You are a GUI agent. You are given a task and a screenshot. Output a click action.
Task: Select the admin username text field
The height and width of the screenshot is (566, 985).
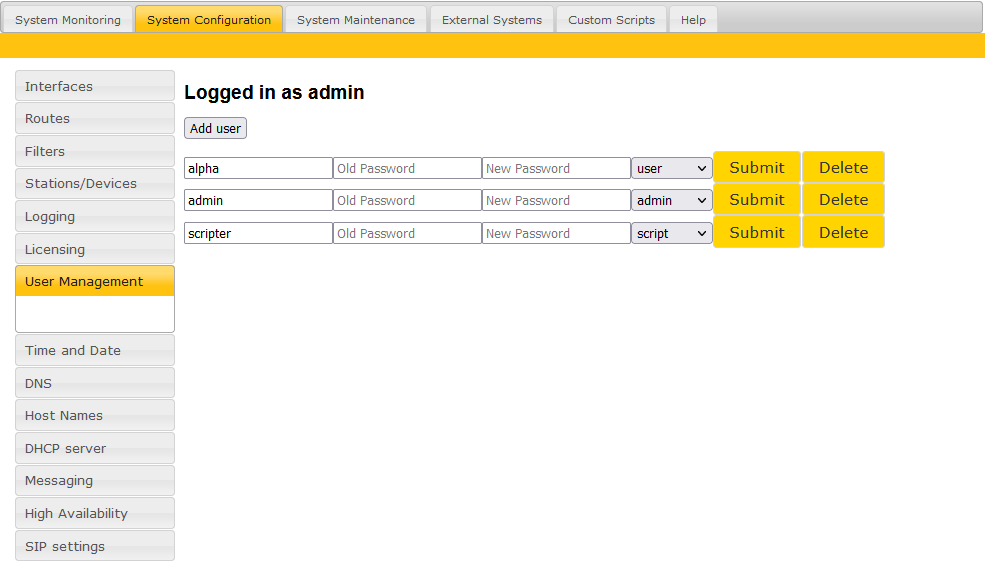pos(258,200)
